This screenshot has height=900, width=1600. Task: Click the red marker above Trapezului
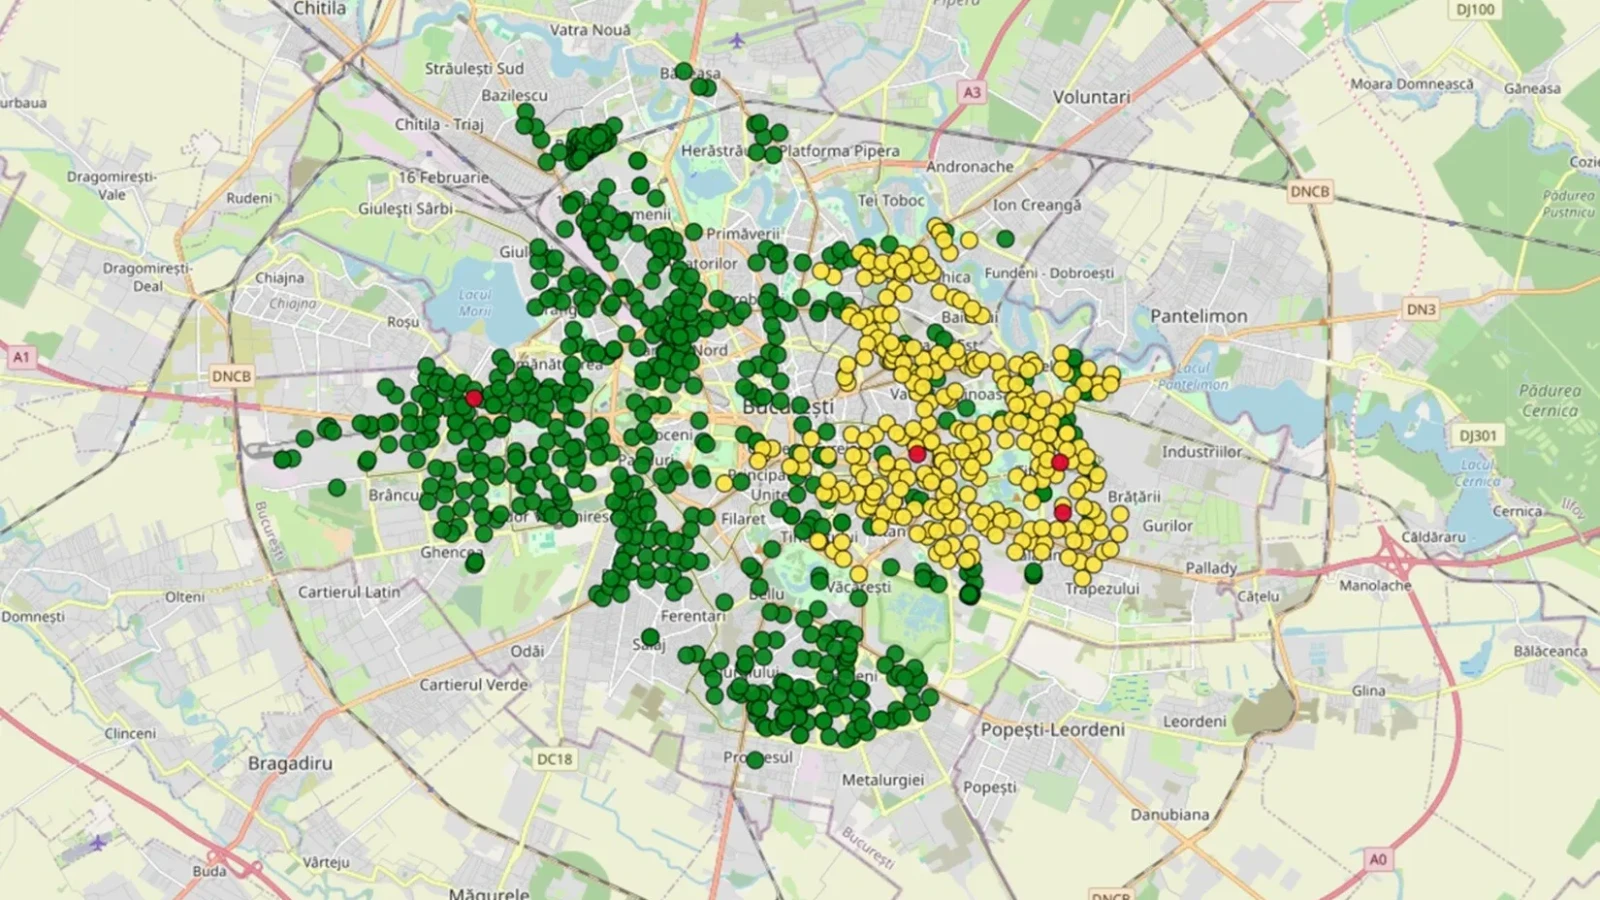1063,511
